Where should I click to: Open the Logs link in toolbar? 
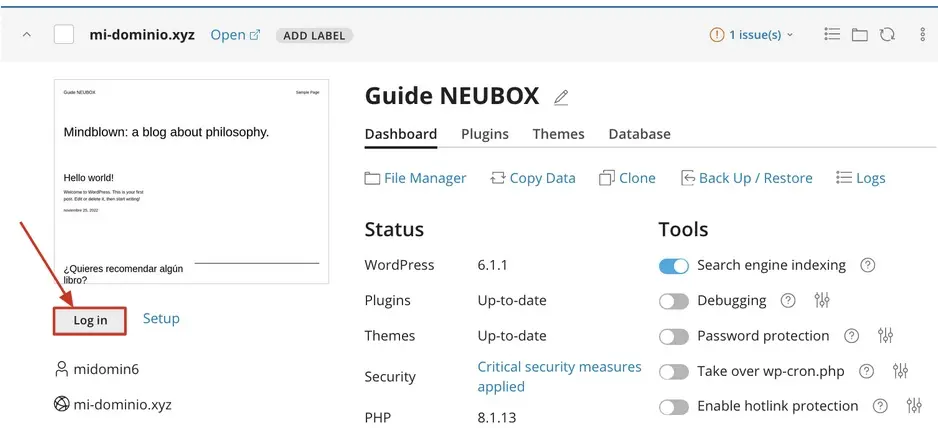870,178
